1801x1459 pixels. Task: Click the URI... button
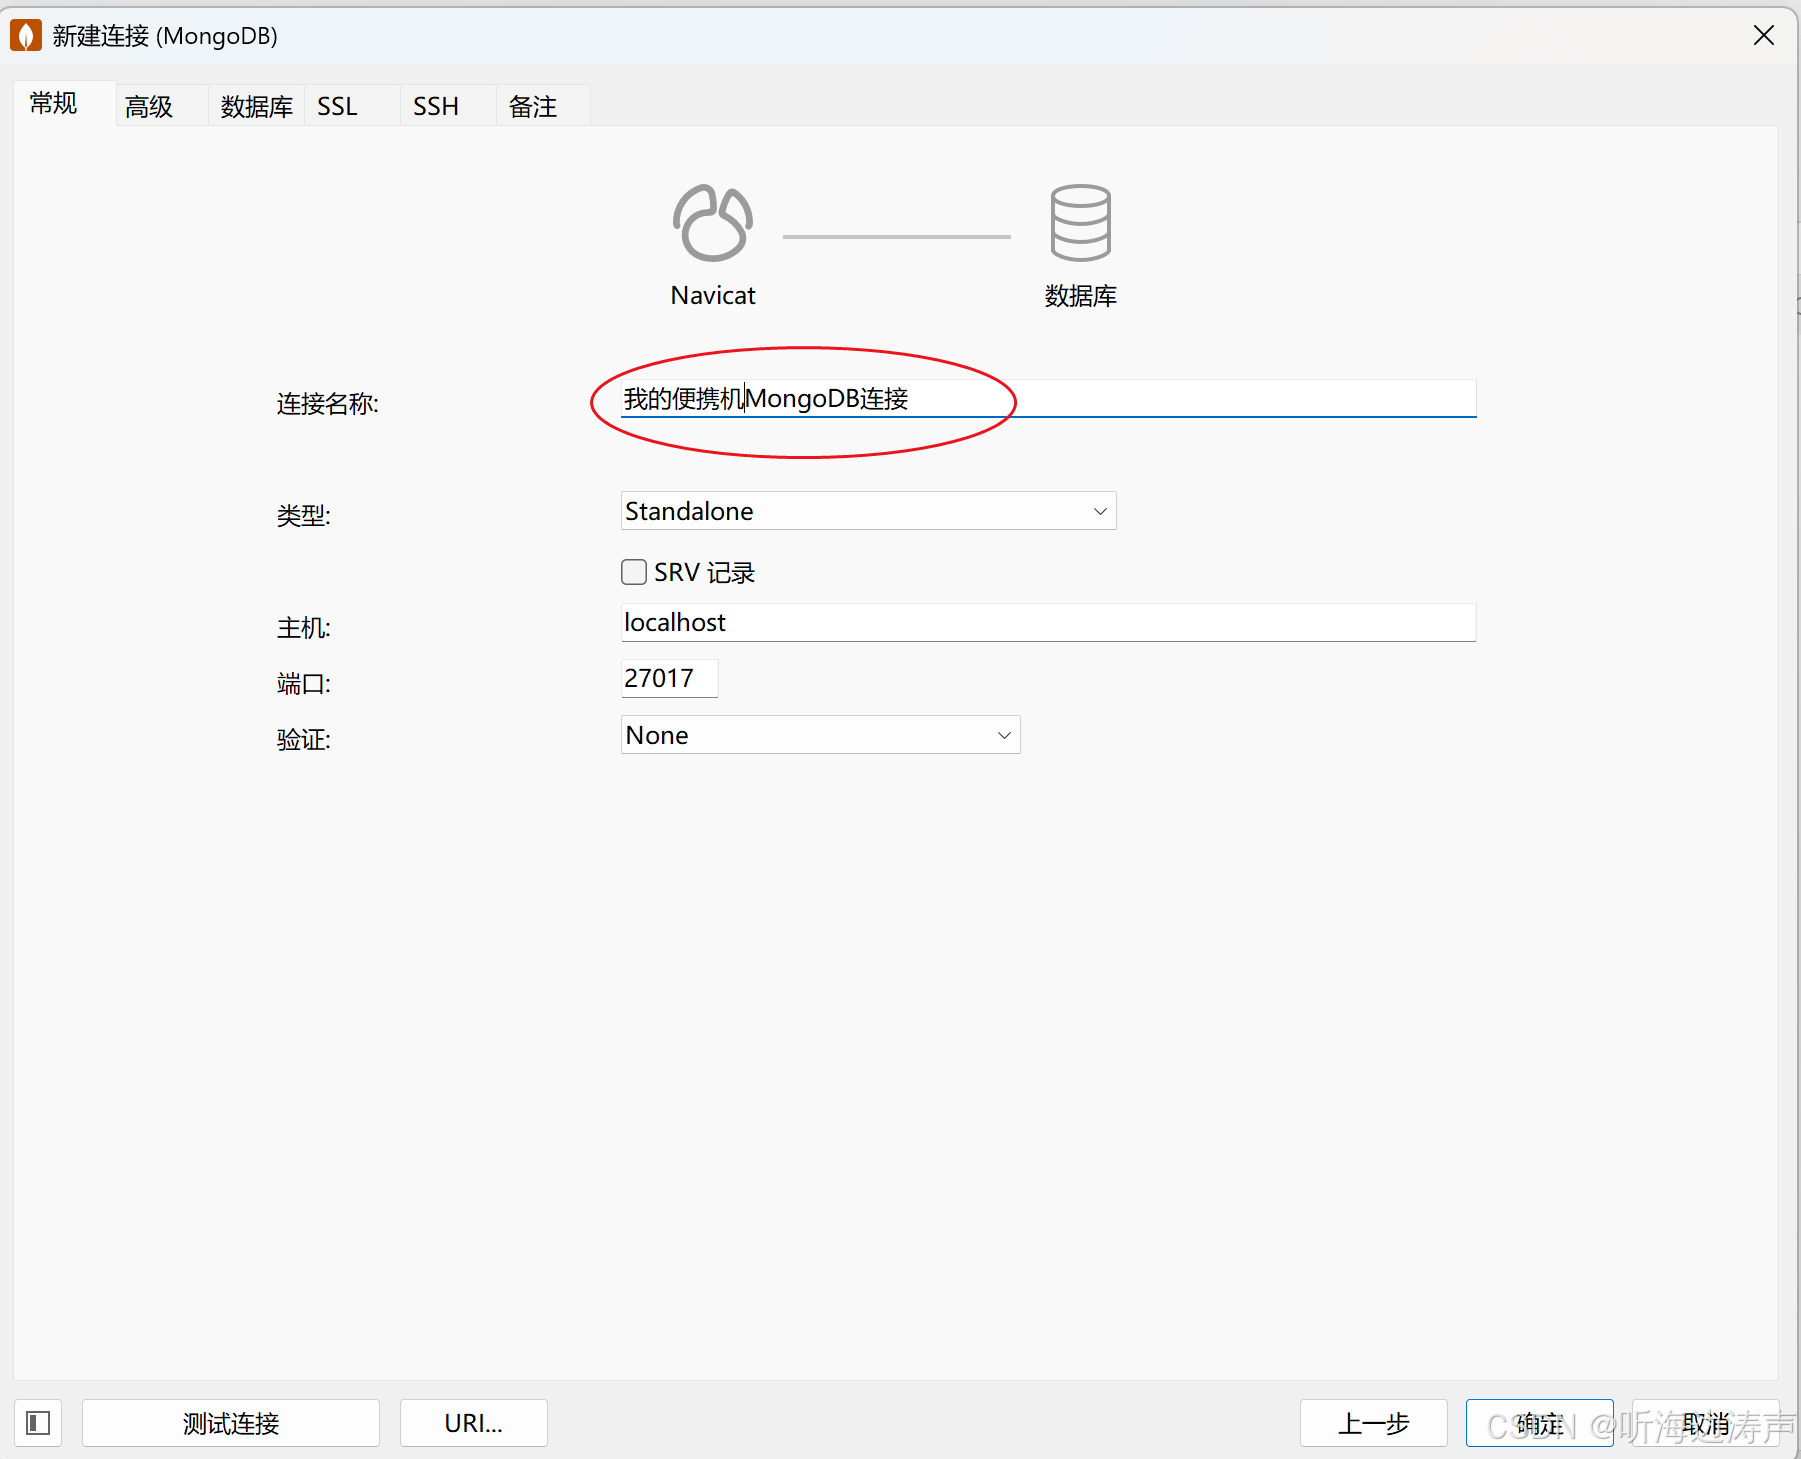(473, 1422)
